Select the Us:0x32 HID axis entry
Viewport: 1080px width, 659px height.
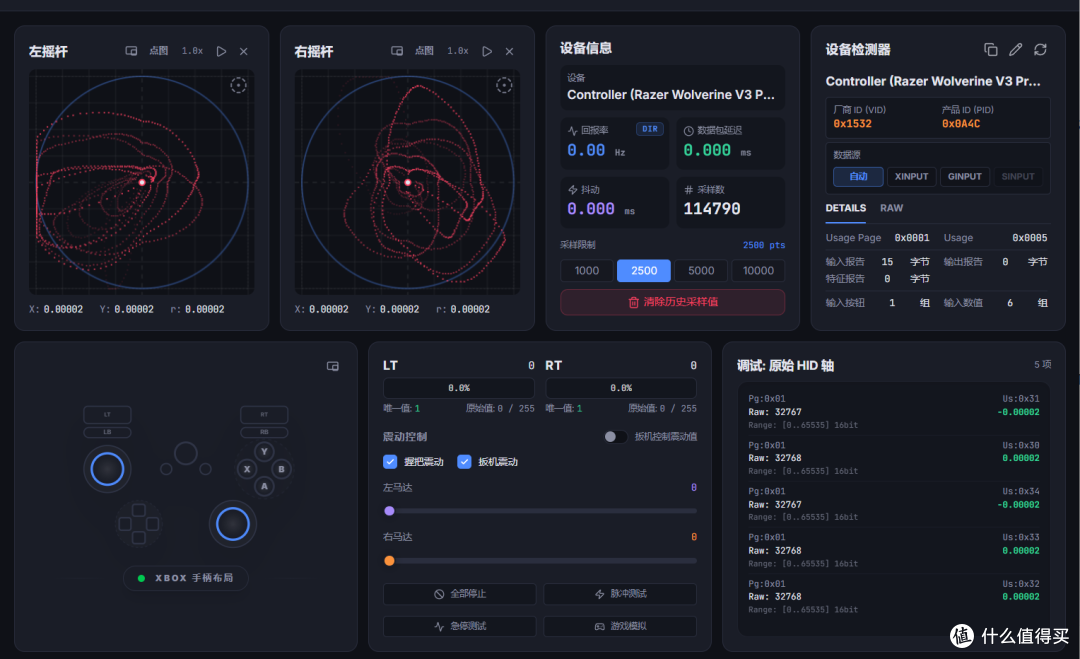point(894,596)
